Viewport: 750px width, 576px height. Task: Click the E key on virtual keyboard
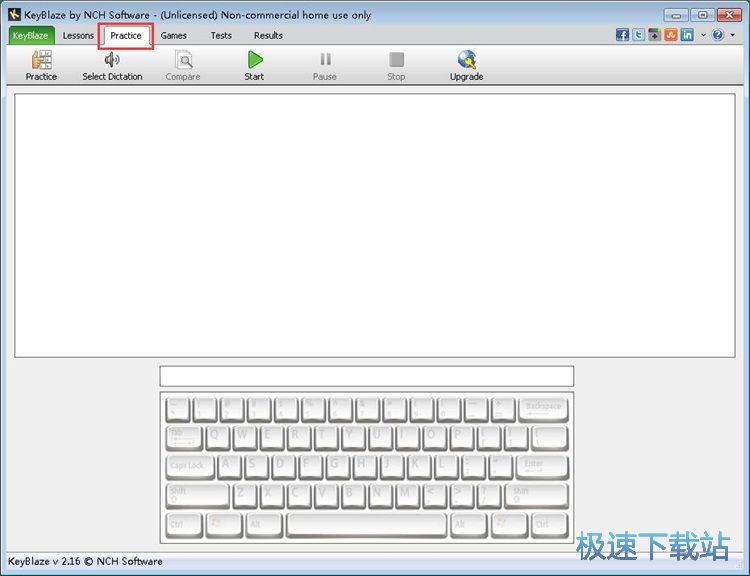272,437
